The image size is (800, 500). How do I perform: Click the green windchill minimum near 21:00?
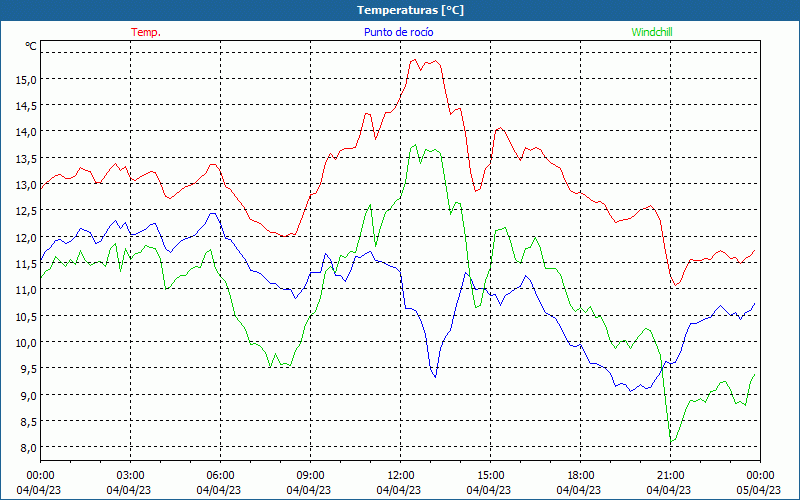pos(671,441)
